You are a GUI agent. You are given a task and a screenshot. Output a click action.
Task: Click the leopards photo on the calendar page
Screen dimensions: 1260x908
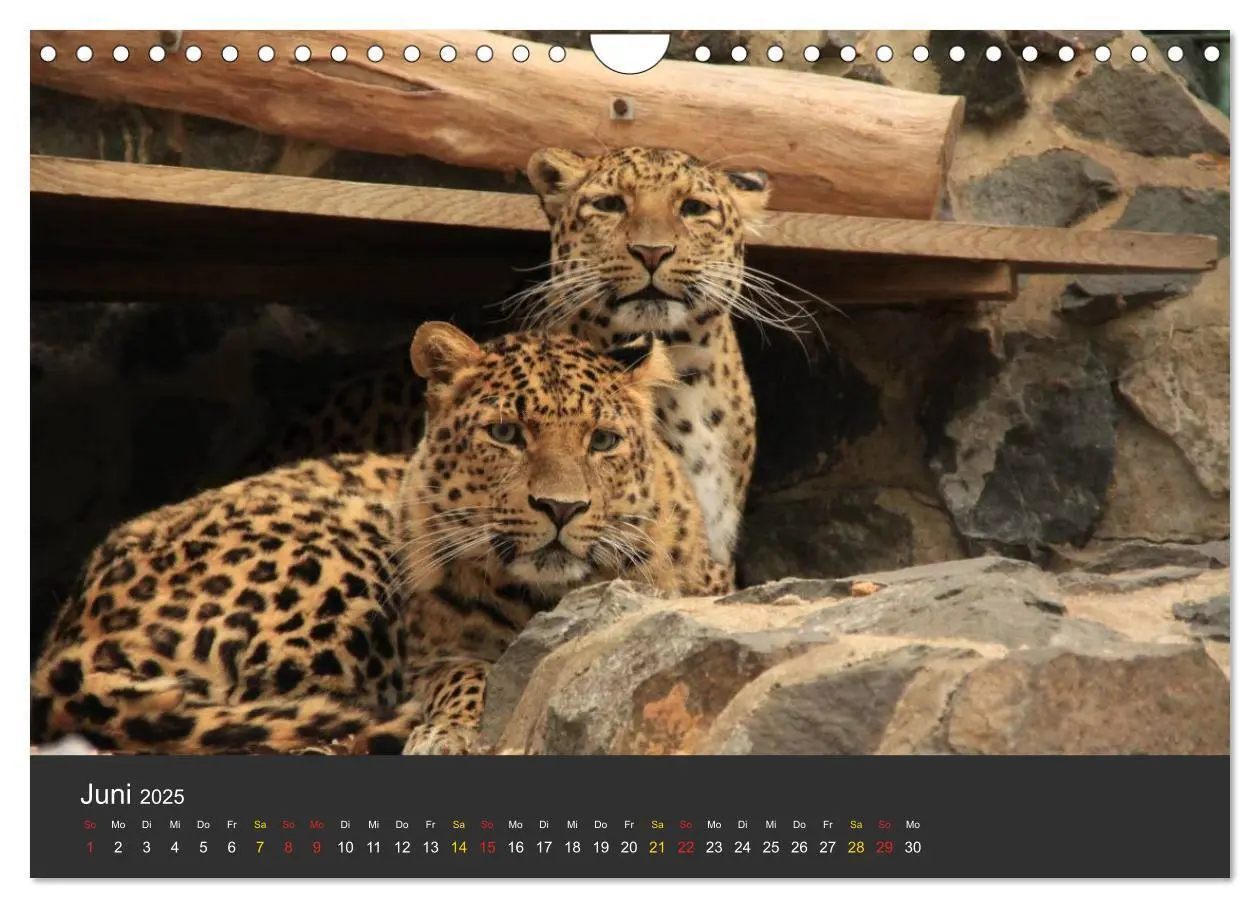[x=630, y=392]
